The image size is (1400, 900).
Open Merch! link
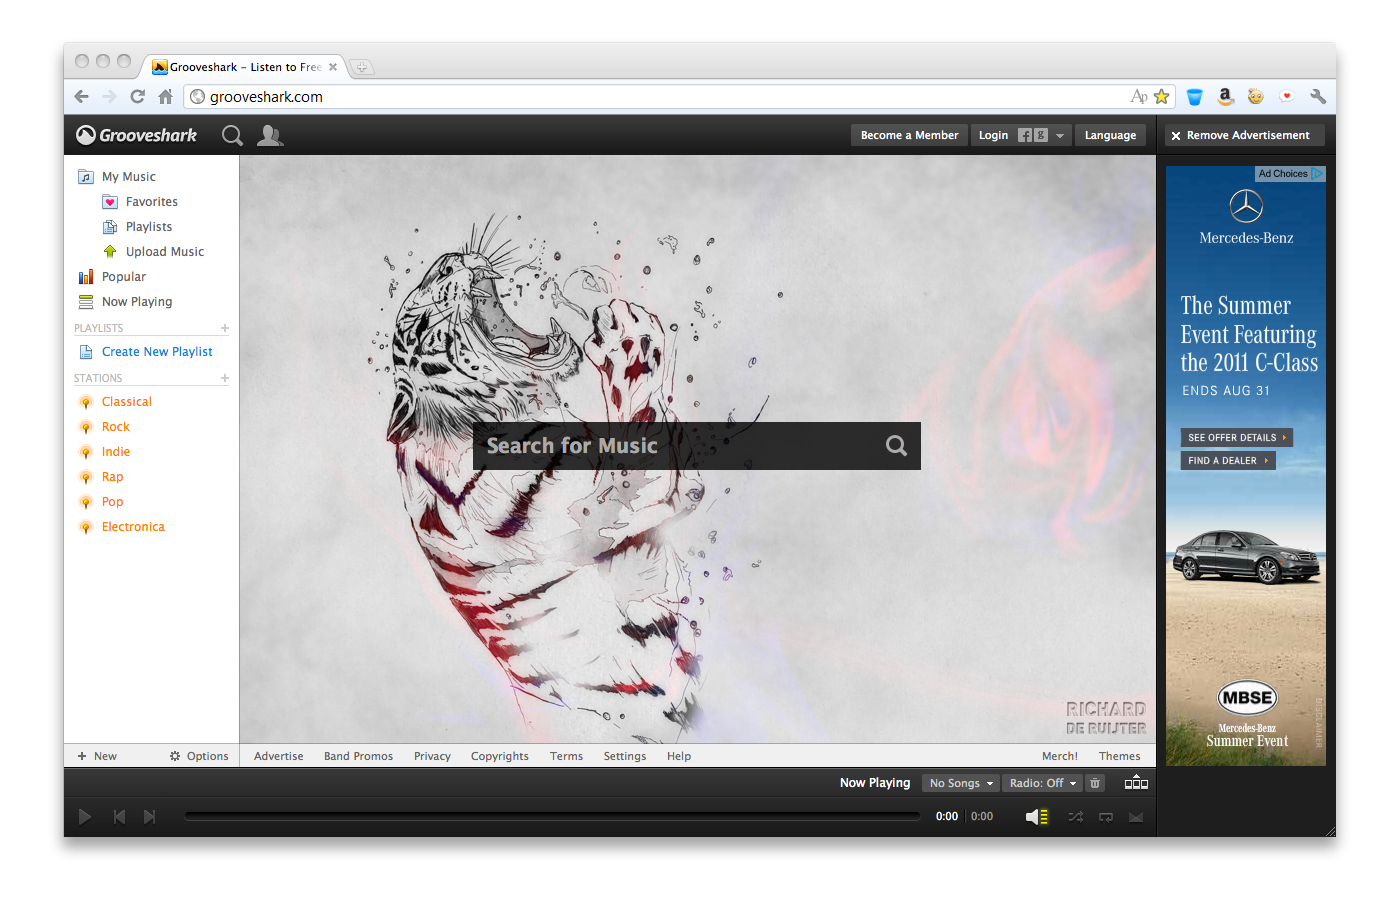click(x=1060, y=756)
